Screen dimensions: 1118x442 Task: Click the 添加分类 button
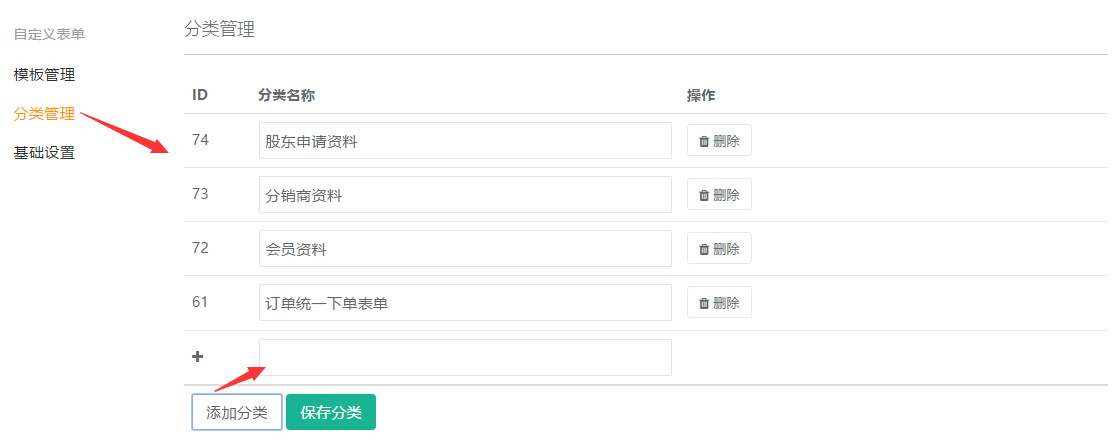click(x=237, y=413)
